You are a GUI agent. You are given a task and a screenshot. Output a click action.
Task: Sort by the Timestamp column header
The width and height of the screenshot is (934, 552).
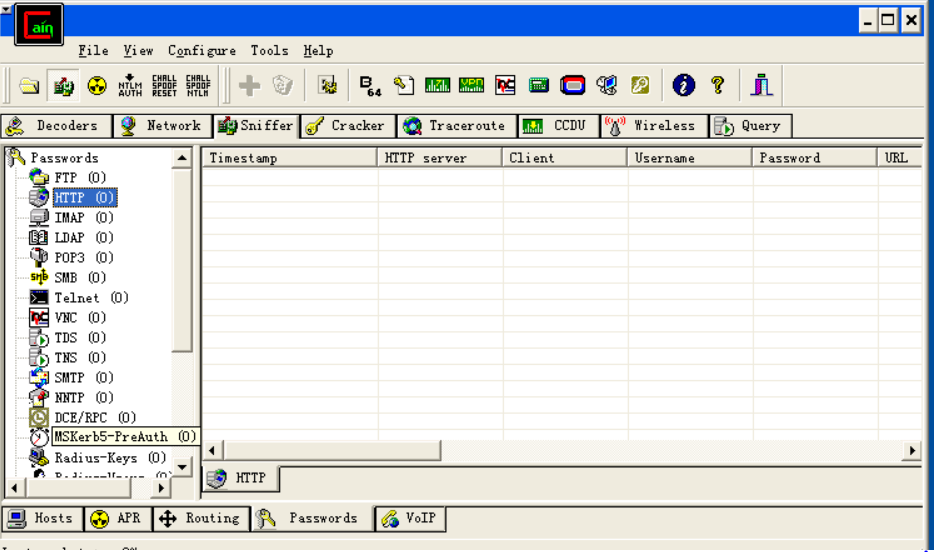point(289,158)
